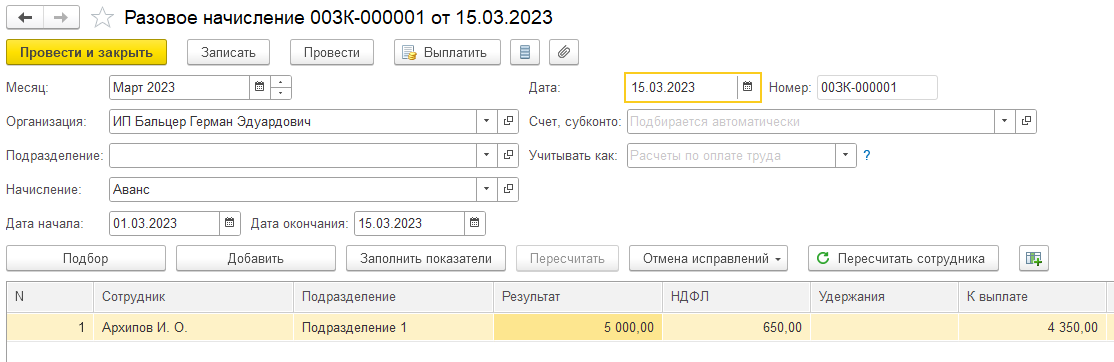
Task: Open the document report list icon
Action: click(525, 52)
